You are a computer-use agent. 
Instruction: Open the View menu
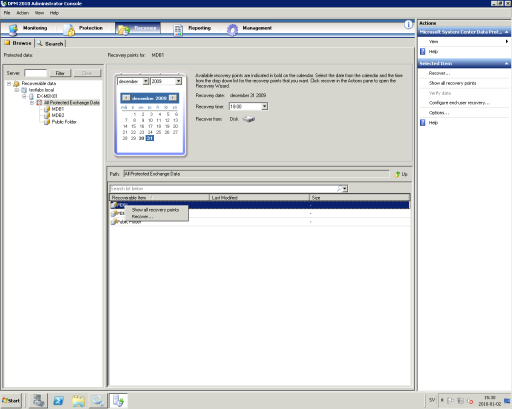[x=39, y=13]
